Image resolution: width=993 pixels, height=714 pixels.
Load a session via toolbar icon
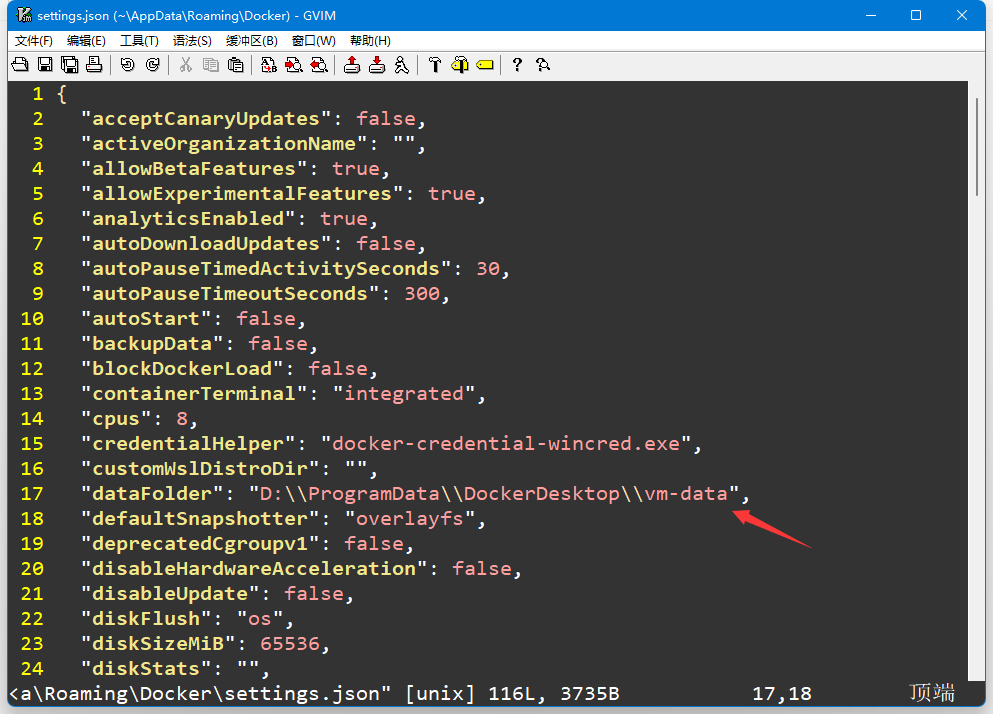tap(352, 65)
